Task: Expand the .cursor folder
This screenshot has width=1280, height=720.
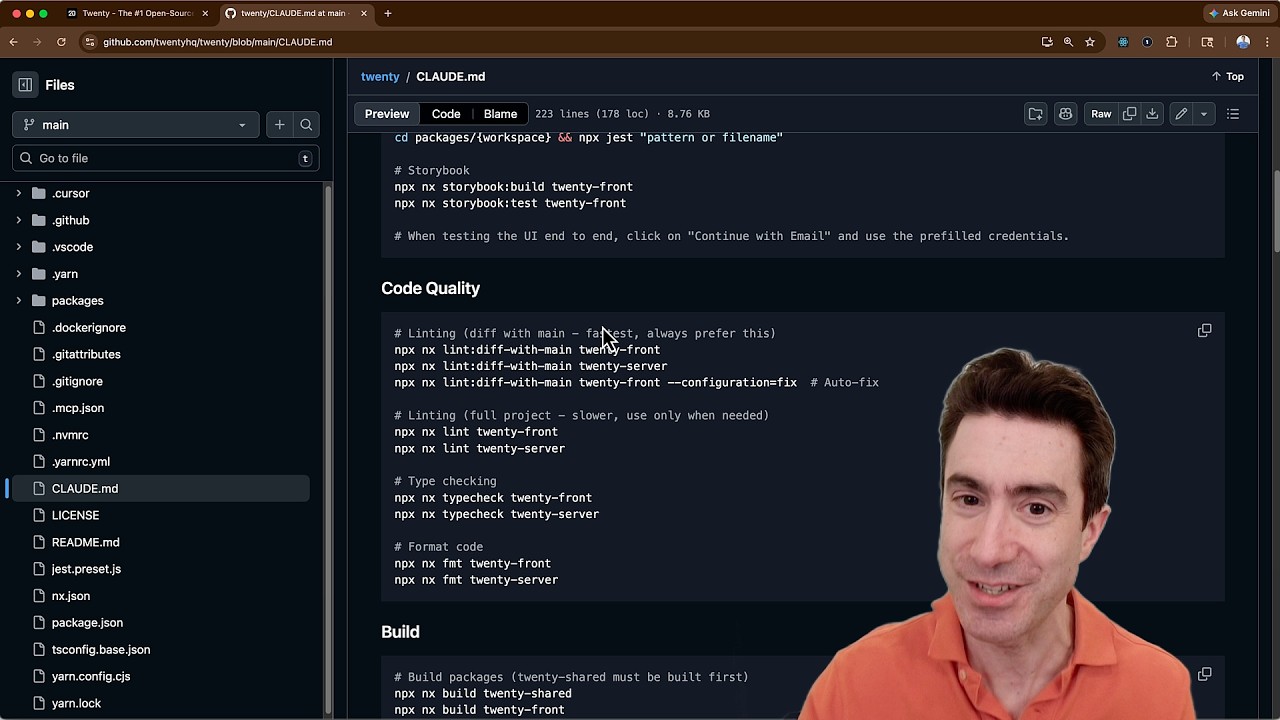Action: tap(18, 193)
